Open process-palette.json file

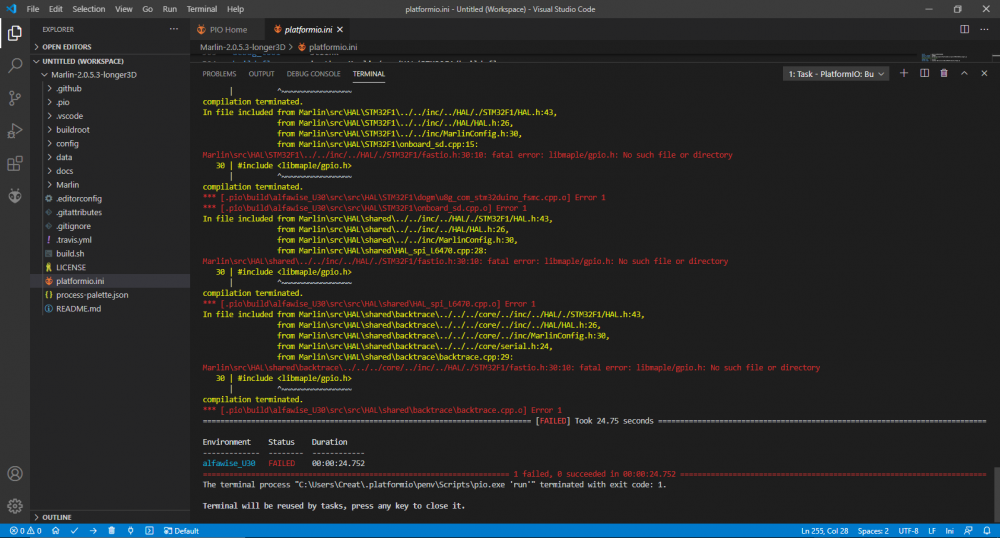click(110, 294)
